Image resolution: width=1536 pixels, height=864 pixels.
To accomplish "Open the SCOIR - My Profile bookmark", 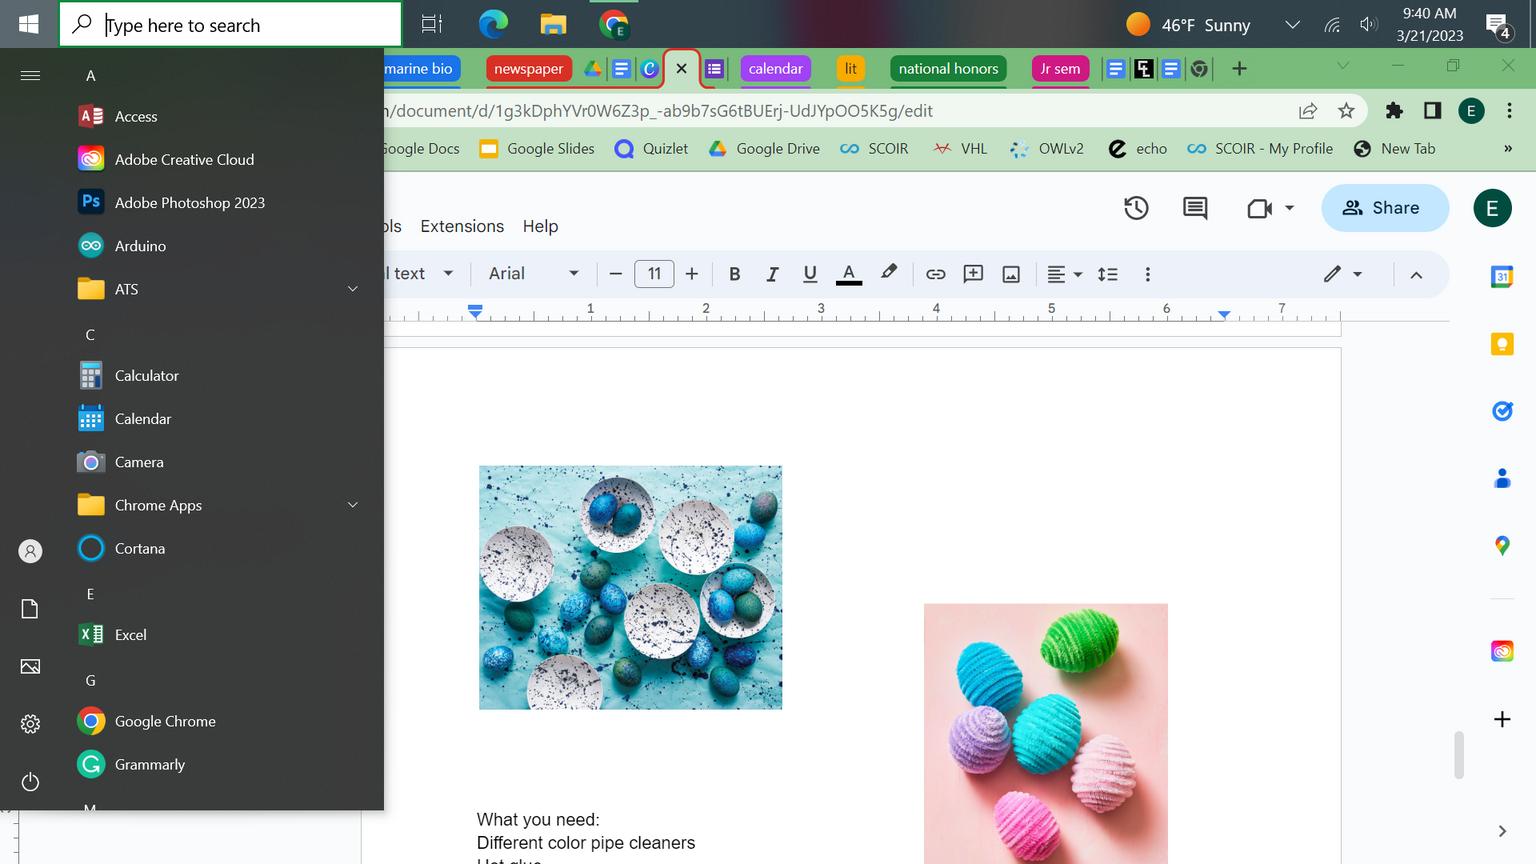I will click(1260, 149).
